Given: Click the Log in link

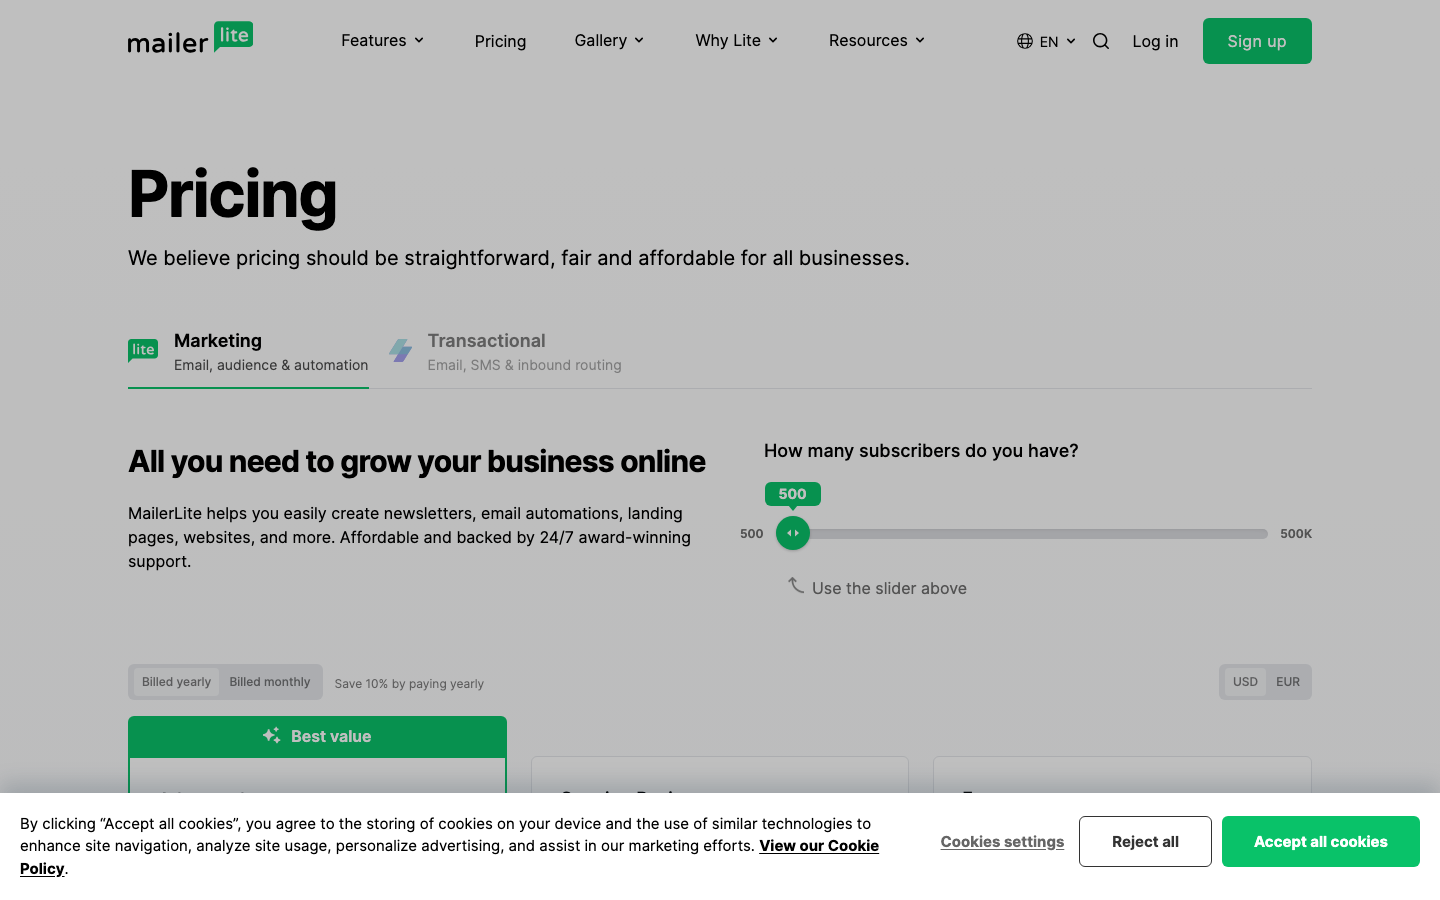Looking at the screenshot, I should point(1155,41).
